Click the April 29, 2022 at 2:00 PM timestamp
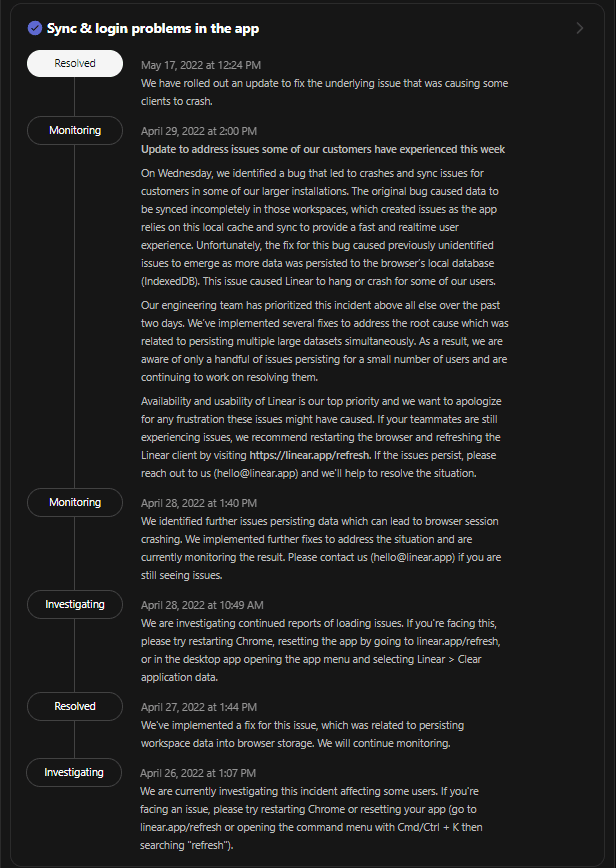Image resolution: width=616 pixels, height=868 pixels. click(199, 131)
